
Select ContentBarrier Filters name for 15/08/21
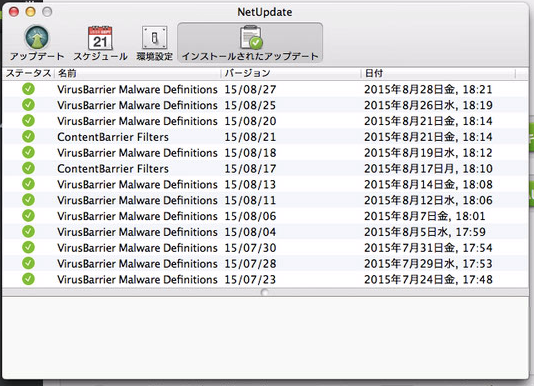click(113, 137)
